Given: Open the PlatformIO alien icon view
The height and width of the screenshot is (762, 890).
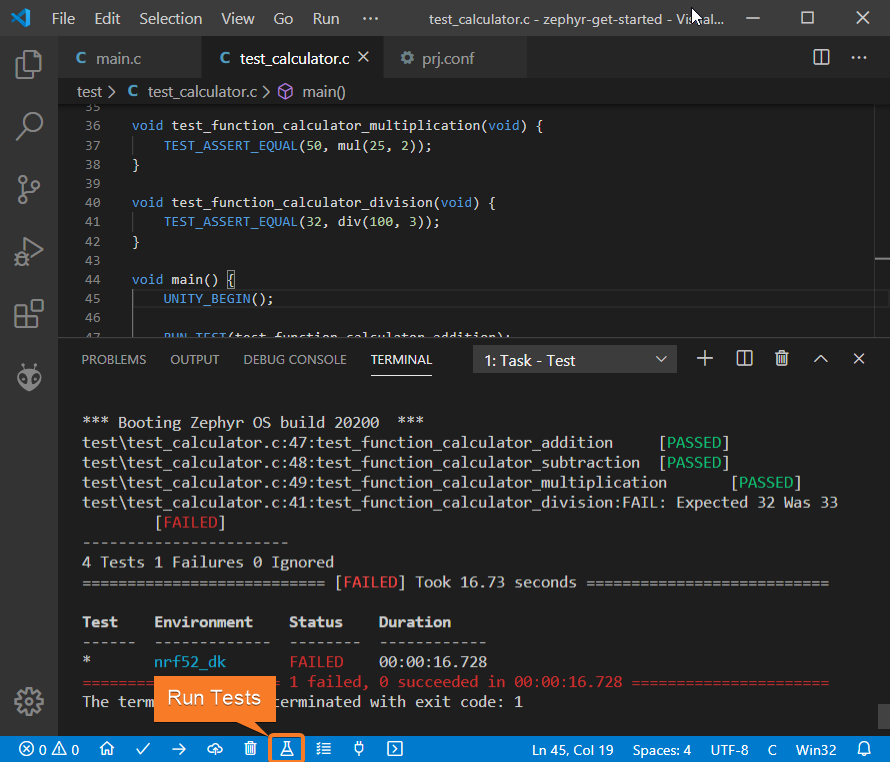Looking at the screenshot, I should (x=28, y=377).
